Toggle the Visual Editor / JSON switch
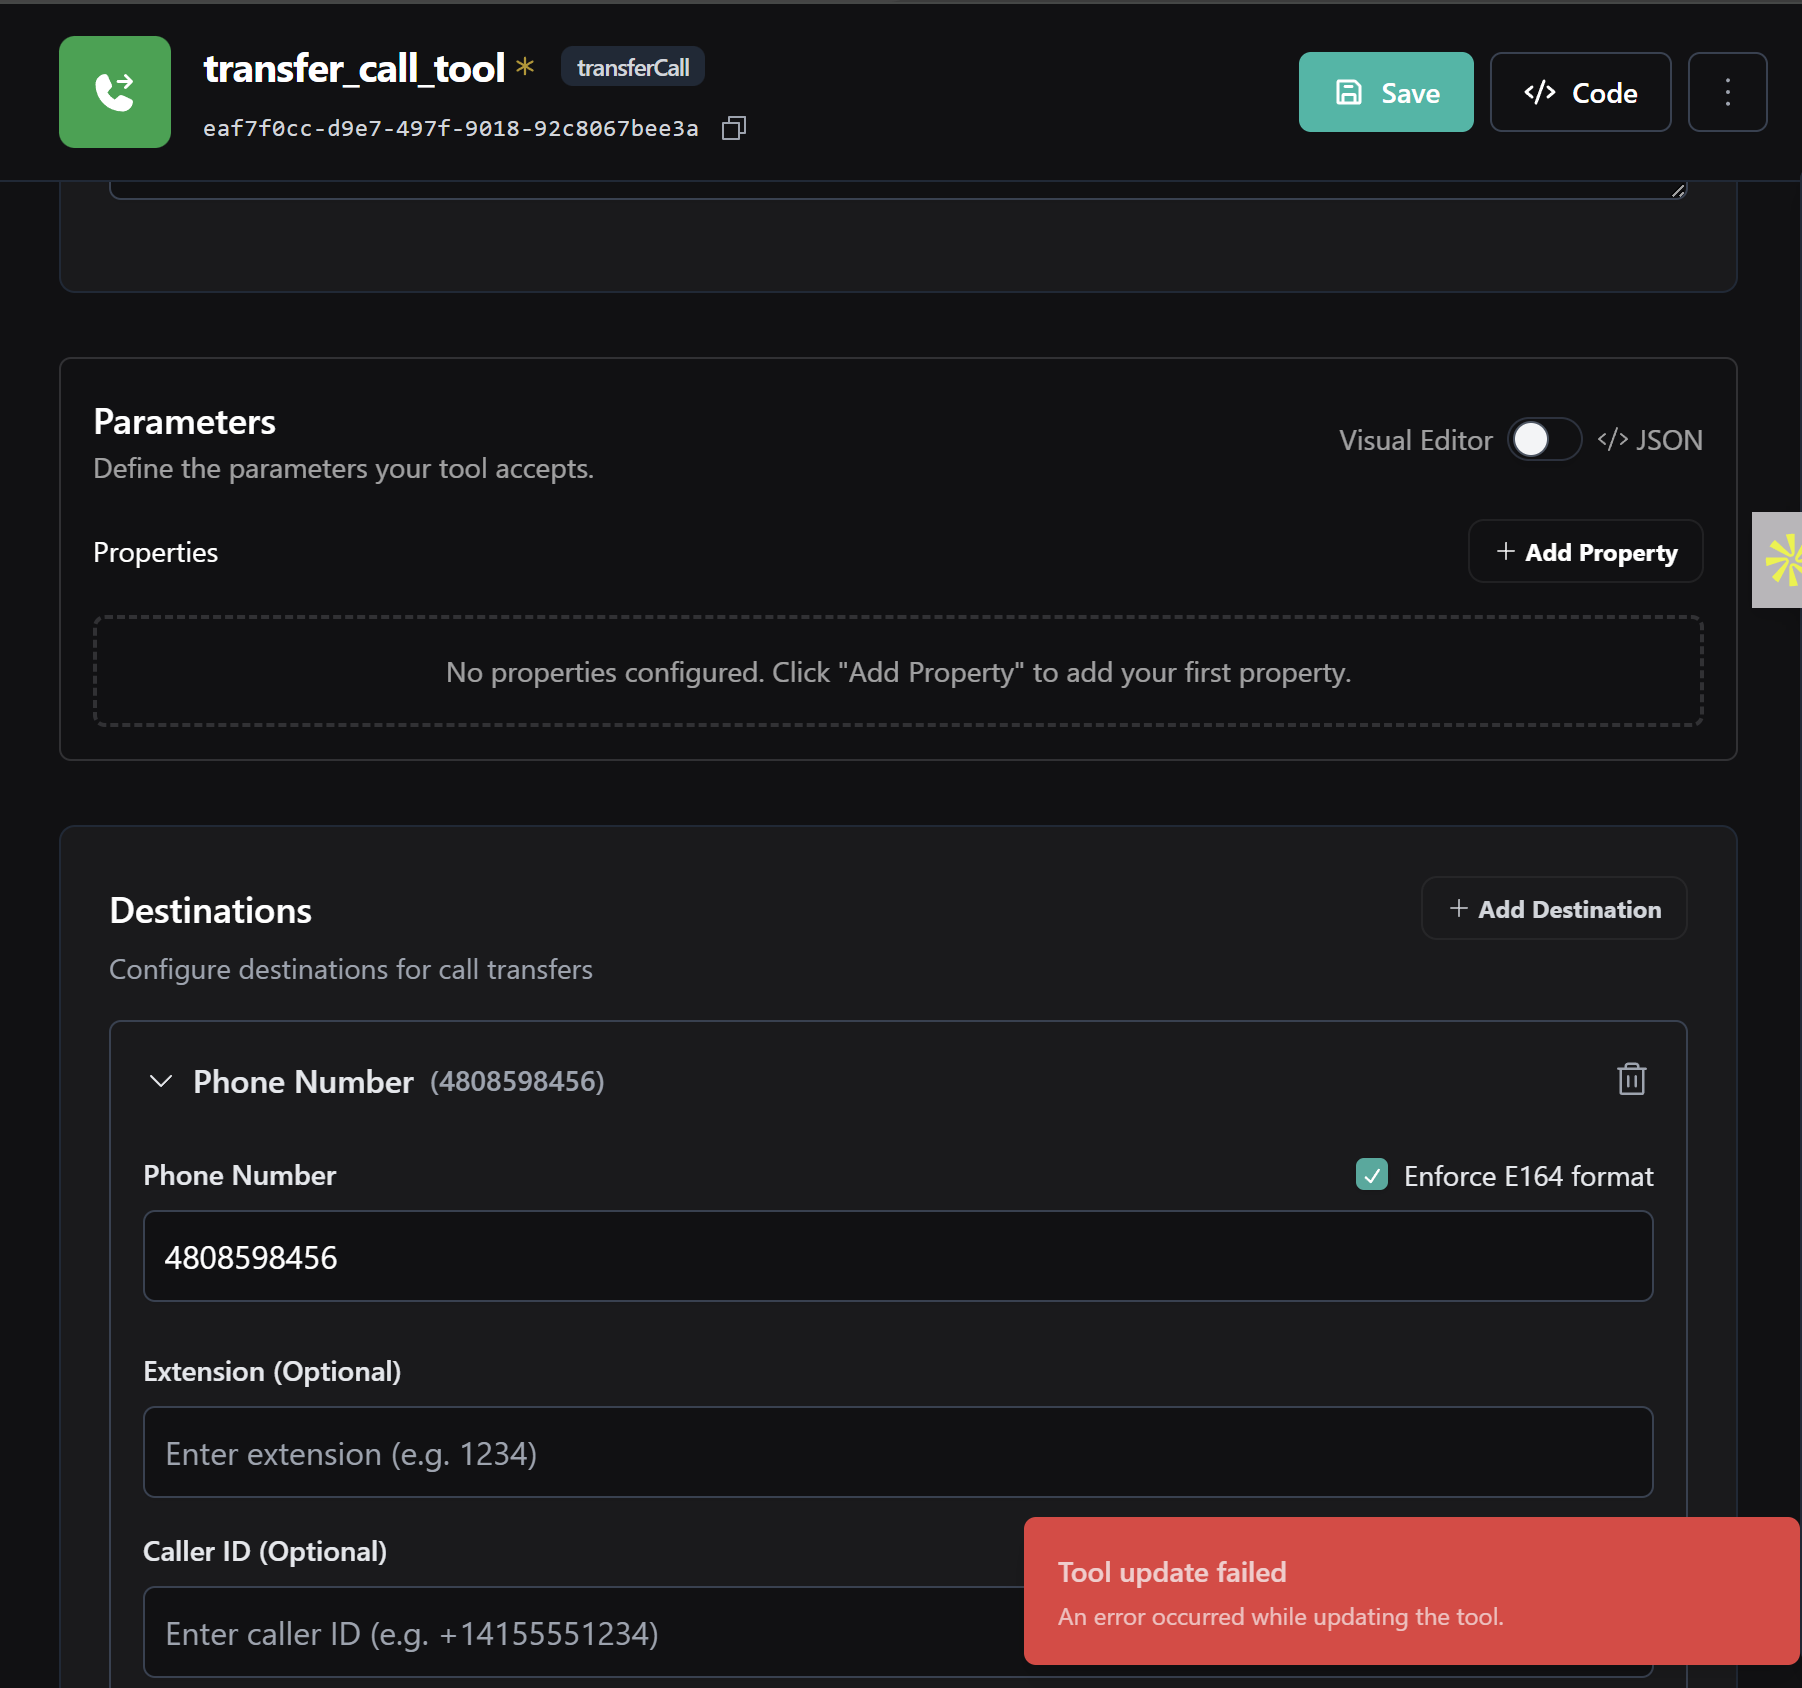The width and height of the screenshot is (1802, 1688). click(1544, 440)
